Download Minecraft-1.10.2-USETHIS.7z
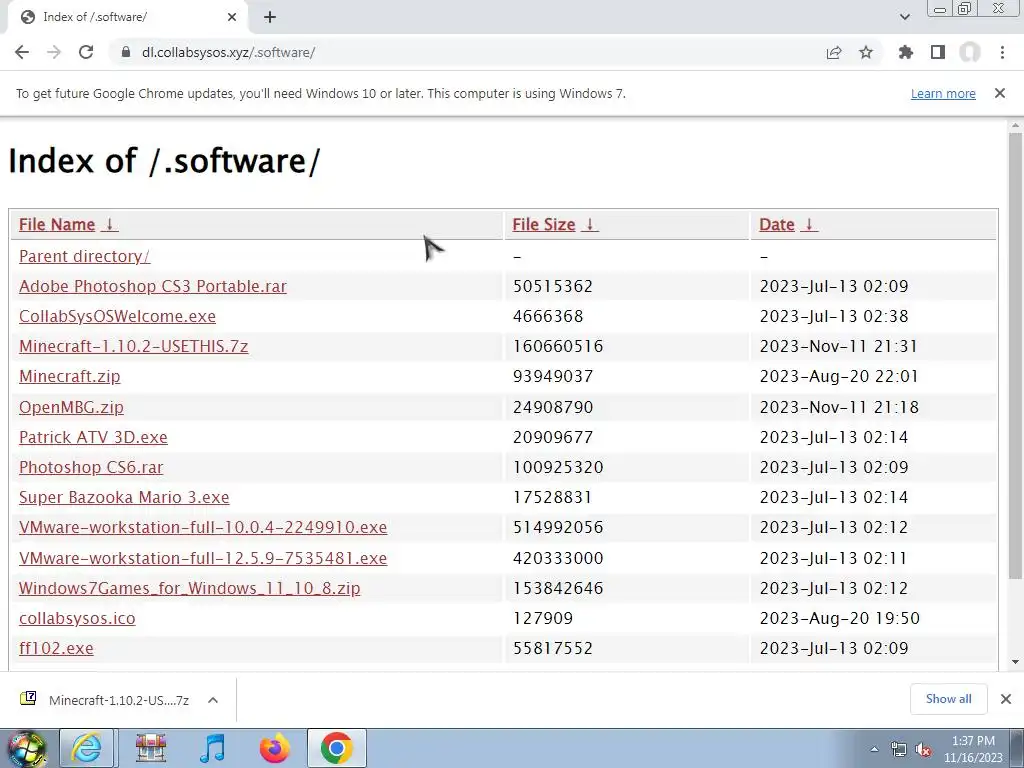Screen dimensions: 1024x768 [x=133, y=346]
